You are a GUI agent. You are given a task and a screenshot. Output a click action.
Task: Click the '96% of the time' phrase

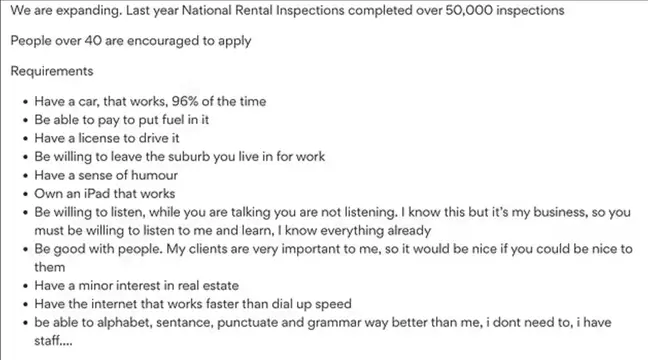point(219,101)
